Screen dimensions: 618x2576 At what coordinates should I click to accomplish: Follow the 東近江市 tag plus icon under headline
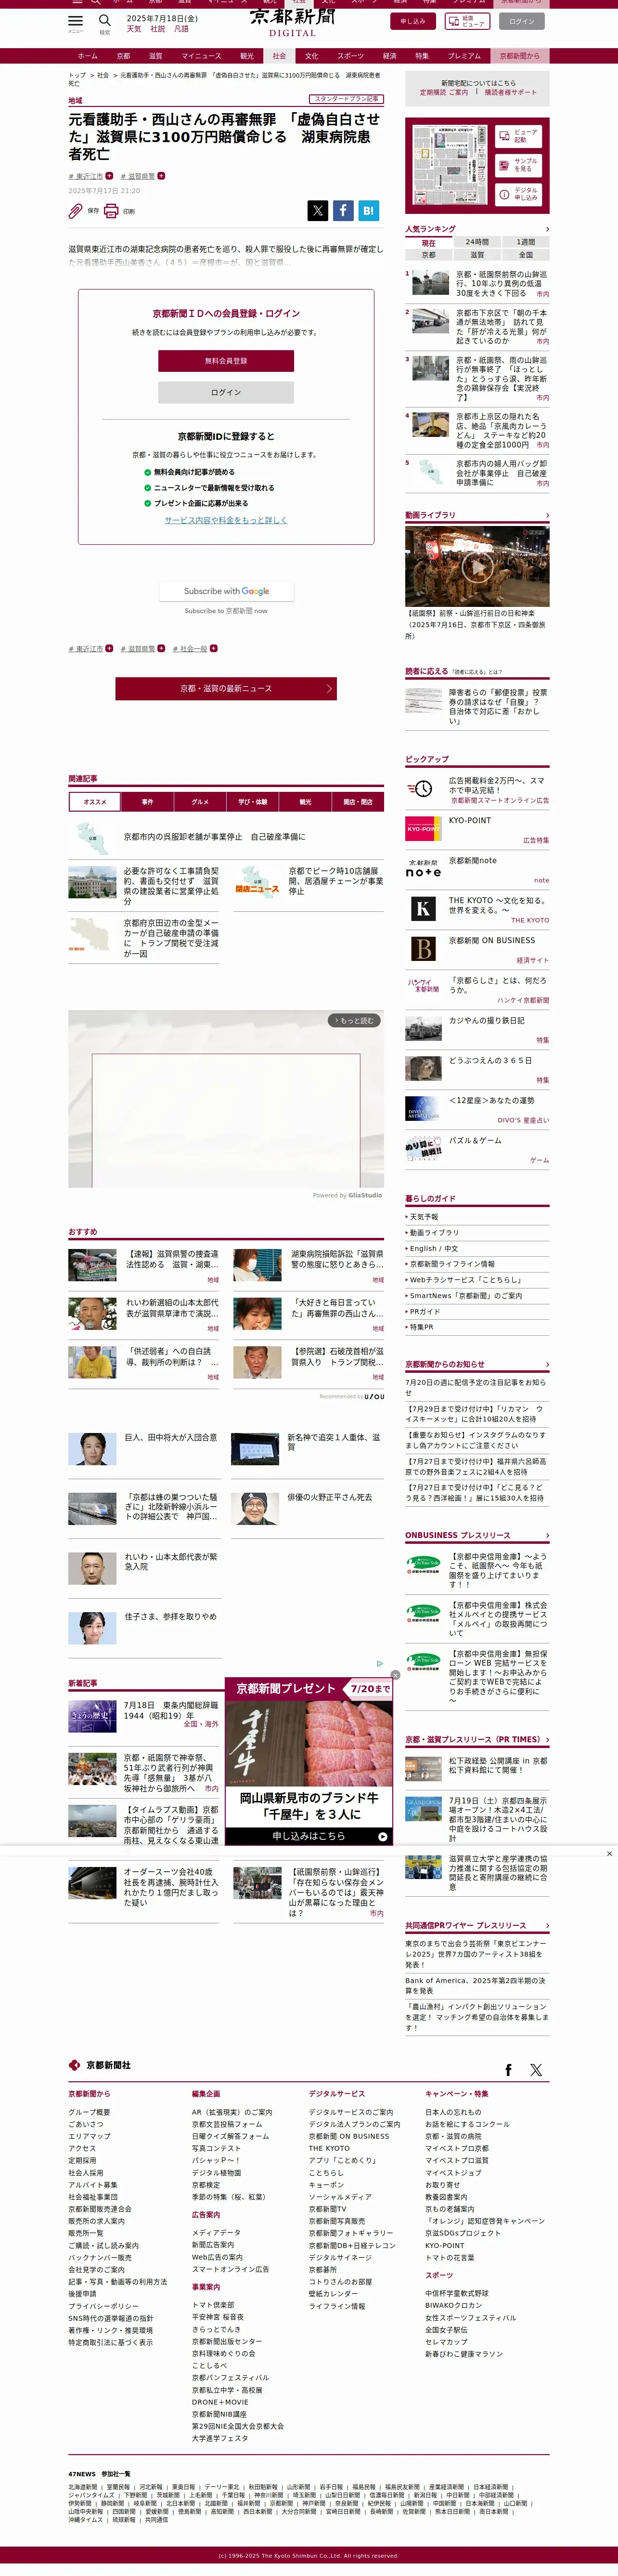[109, 176]
